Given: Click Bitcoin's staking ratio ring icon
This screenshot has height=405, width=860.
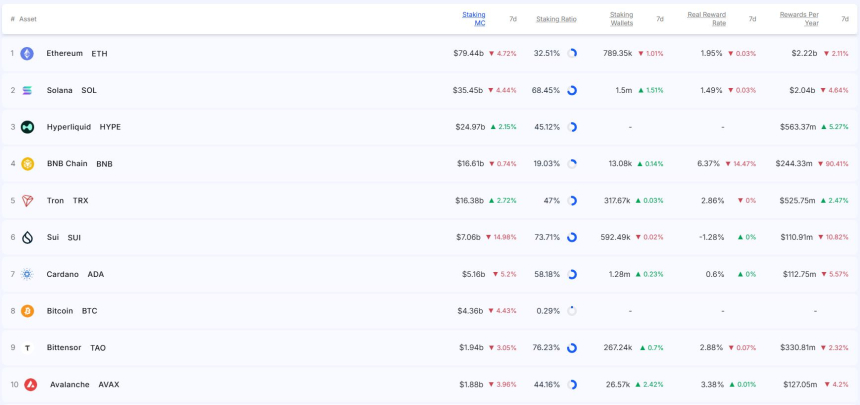Looking at the screenshot, I should tap(572, 311).
